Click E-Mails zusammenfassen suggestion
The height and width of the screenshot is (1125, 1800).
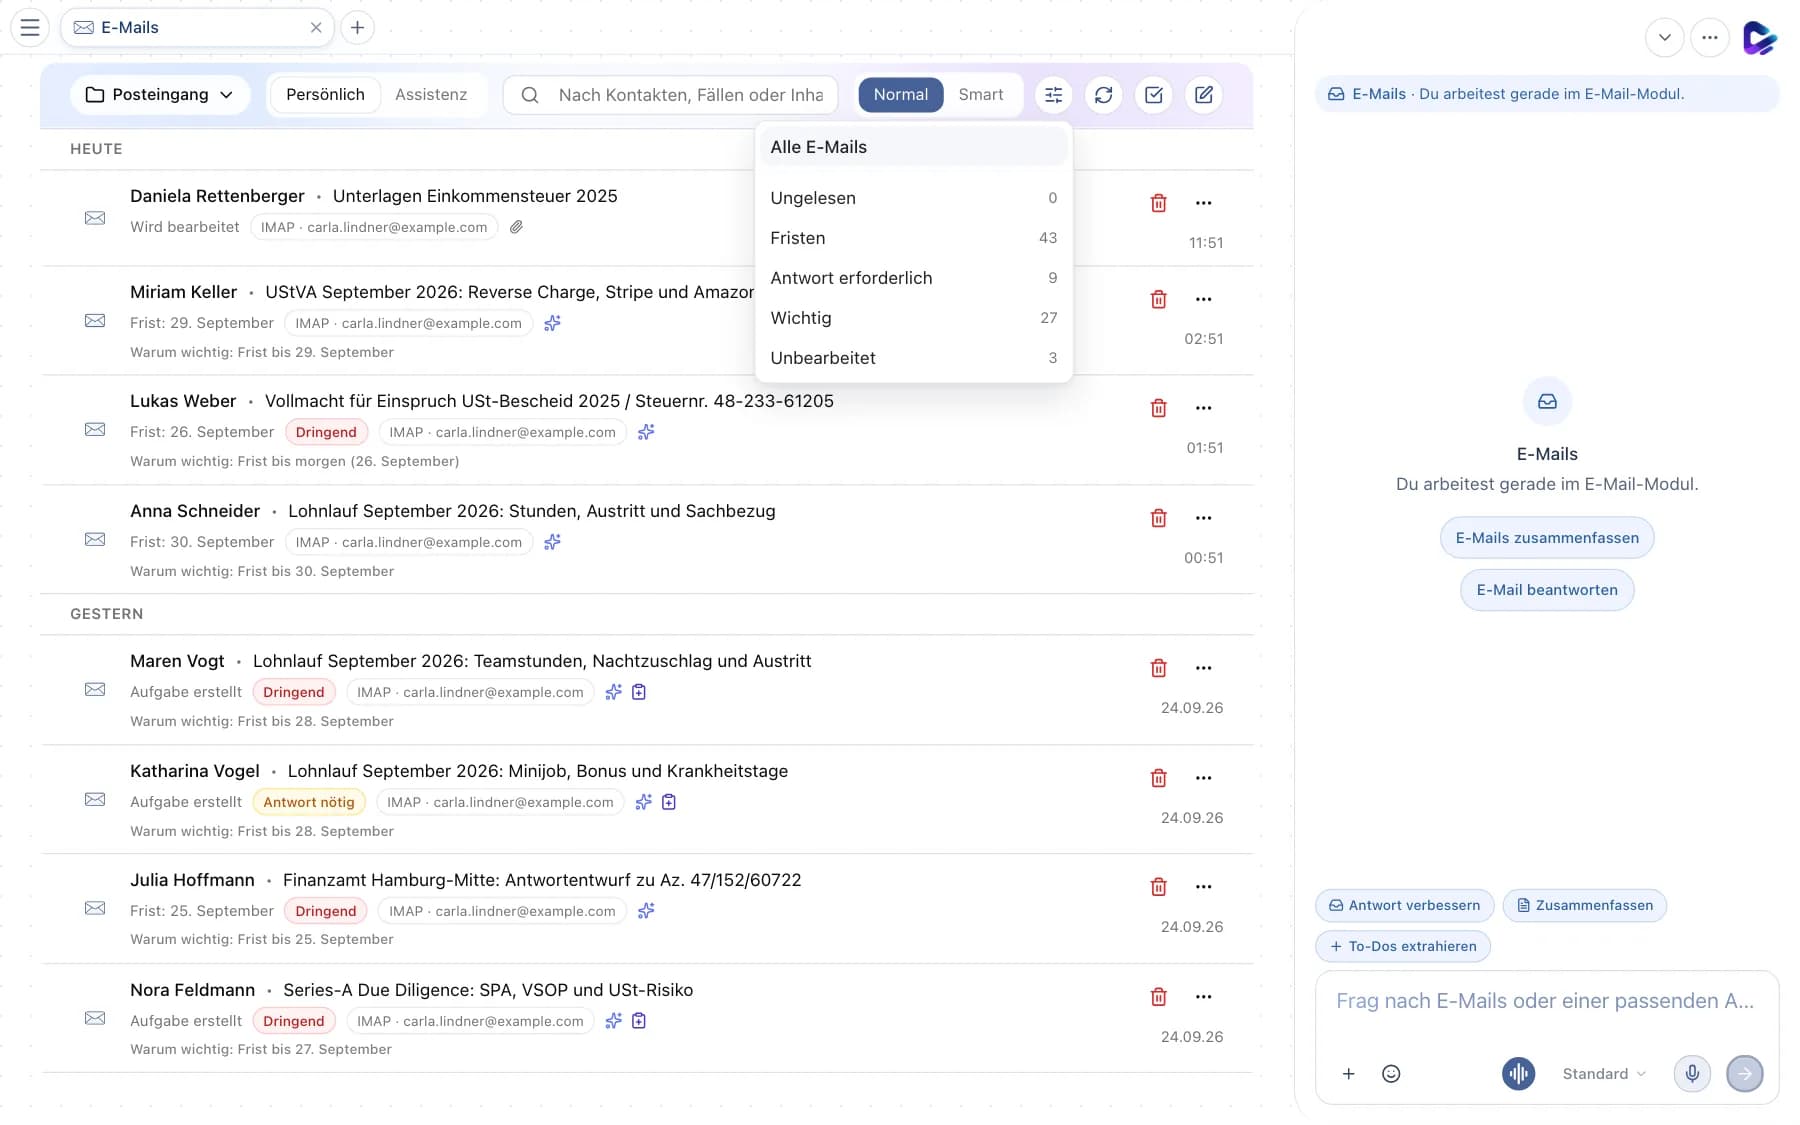(1547, 538)
